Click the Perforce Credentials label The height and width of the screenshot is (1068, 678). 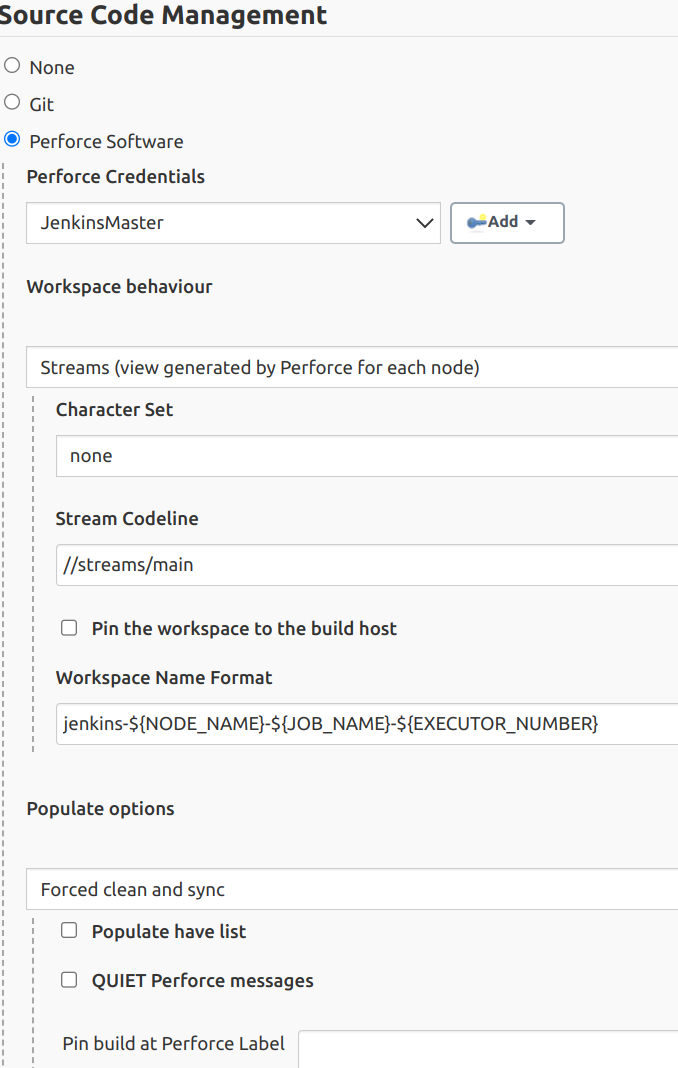(x=116, y=177)
